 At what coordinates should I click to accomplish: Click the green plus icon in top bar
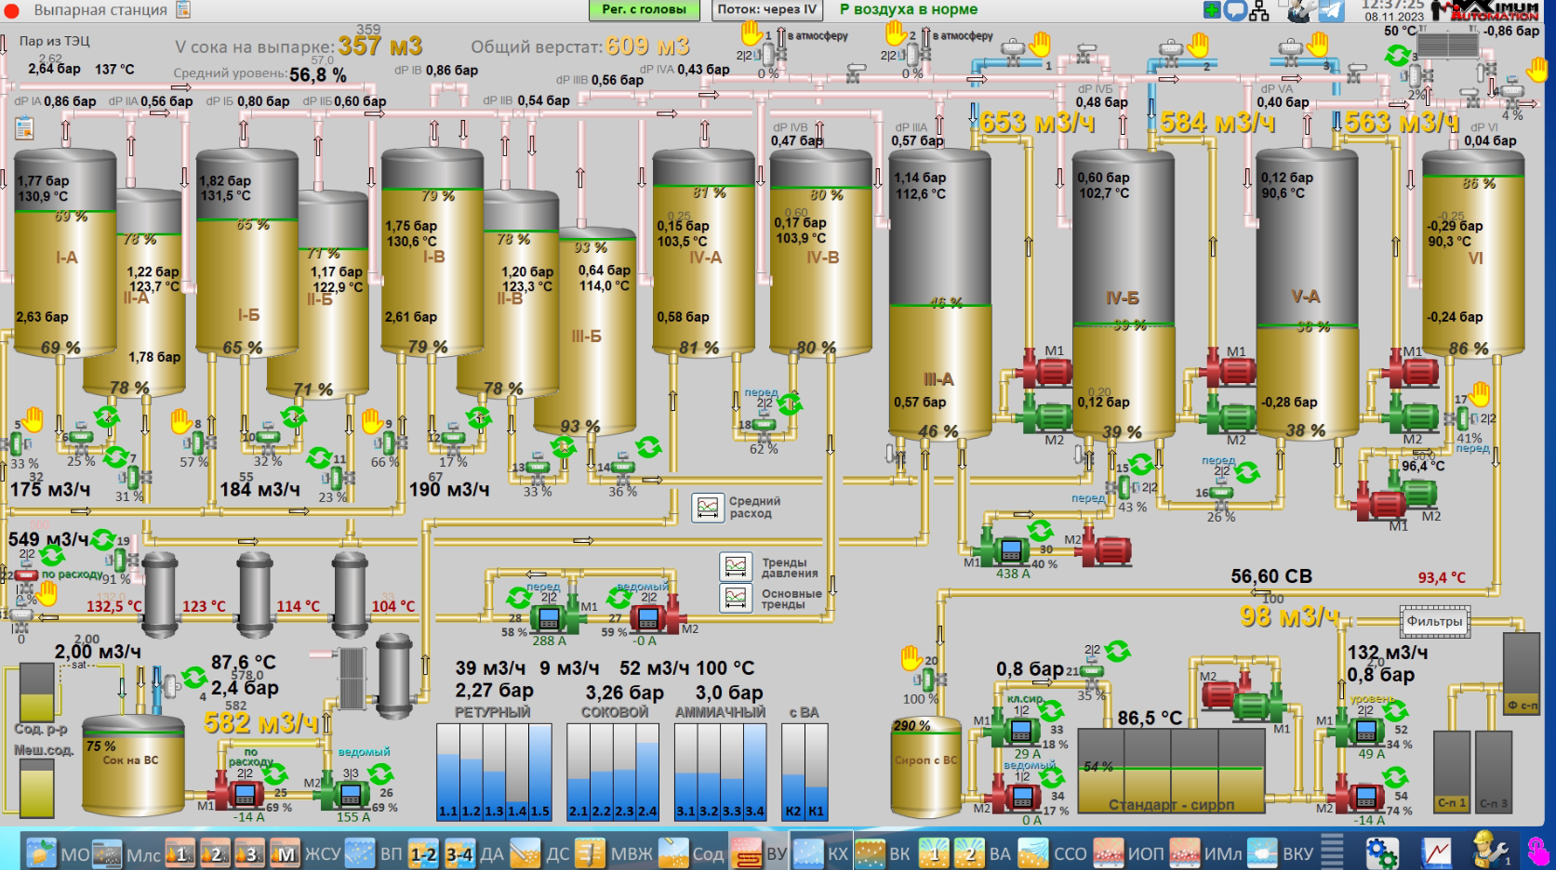(1211, 11)
